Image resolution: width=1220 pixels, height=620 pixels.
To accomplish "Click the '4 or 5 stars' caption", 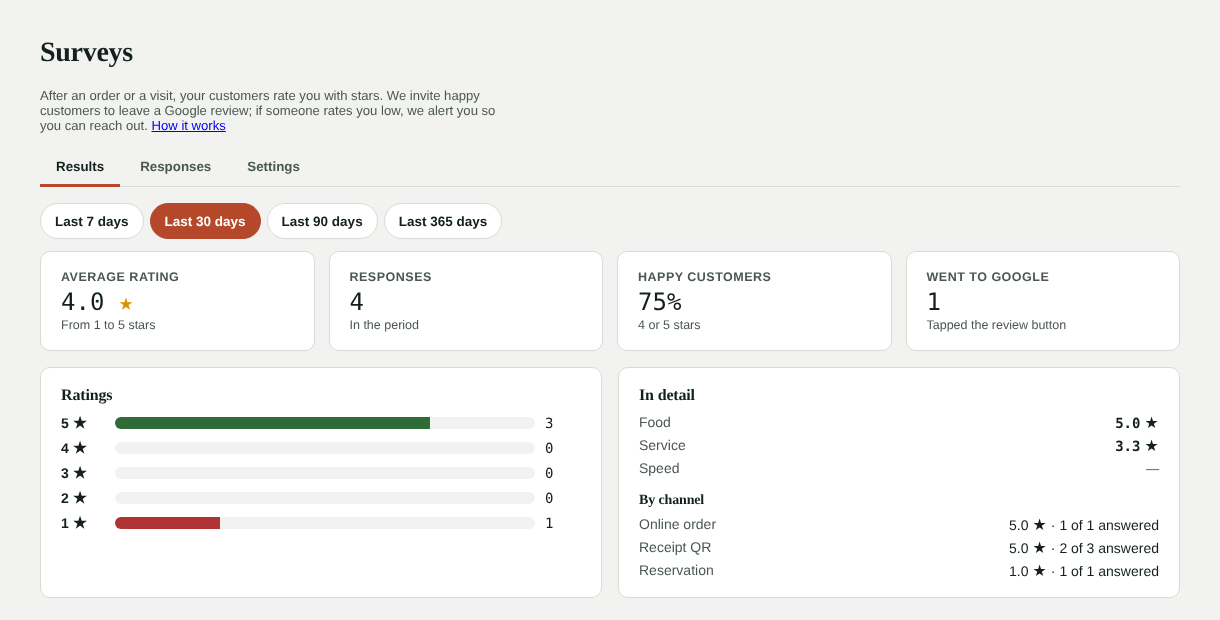I will [669, 325].
